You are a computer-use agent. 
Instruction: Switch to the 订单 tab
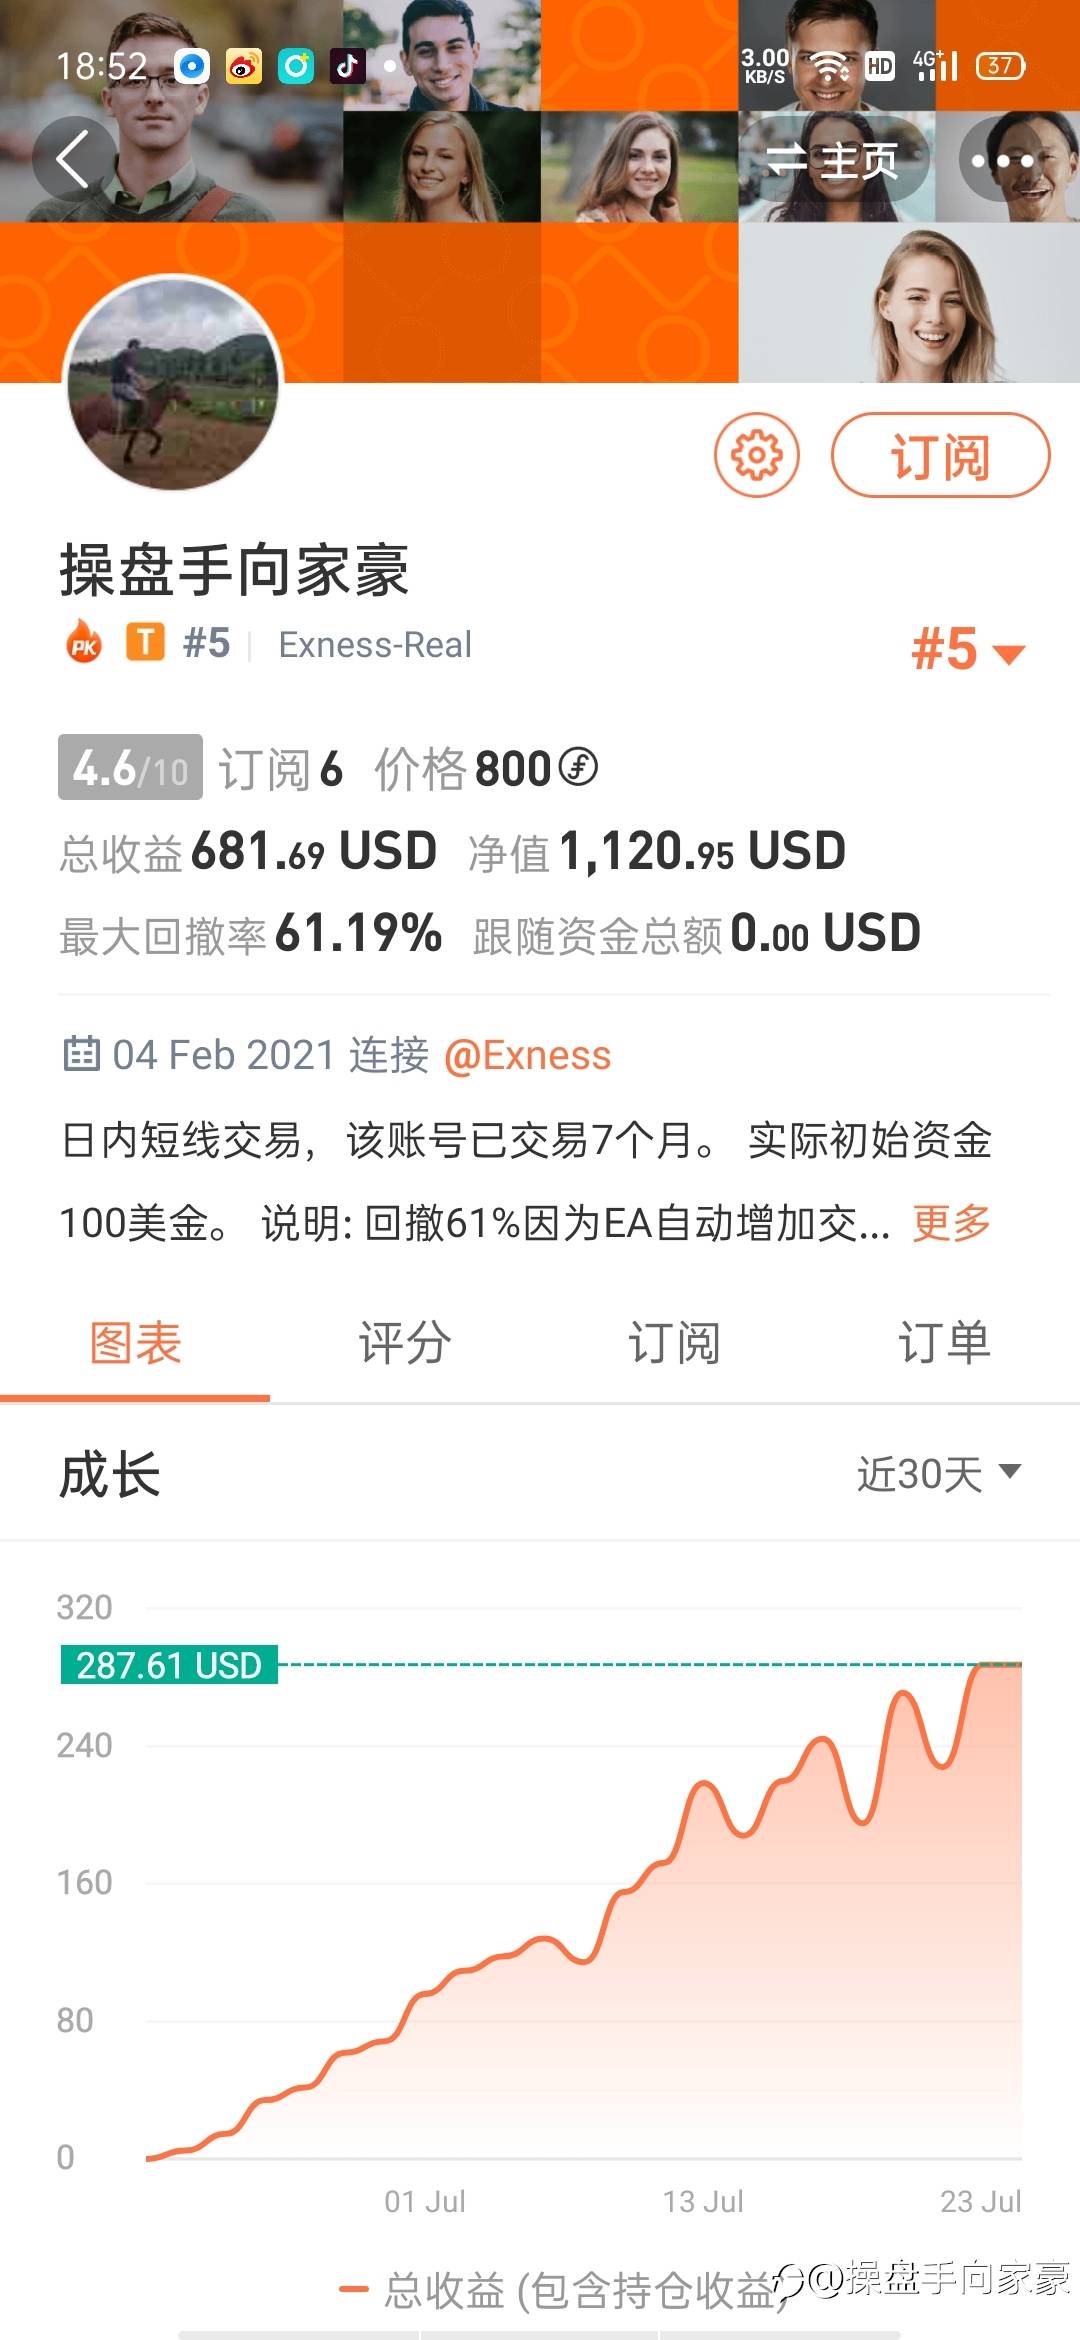click(944, 1343)
